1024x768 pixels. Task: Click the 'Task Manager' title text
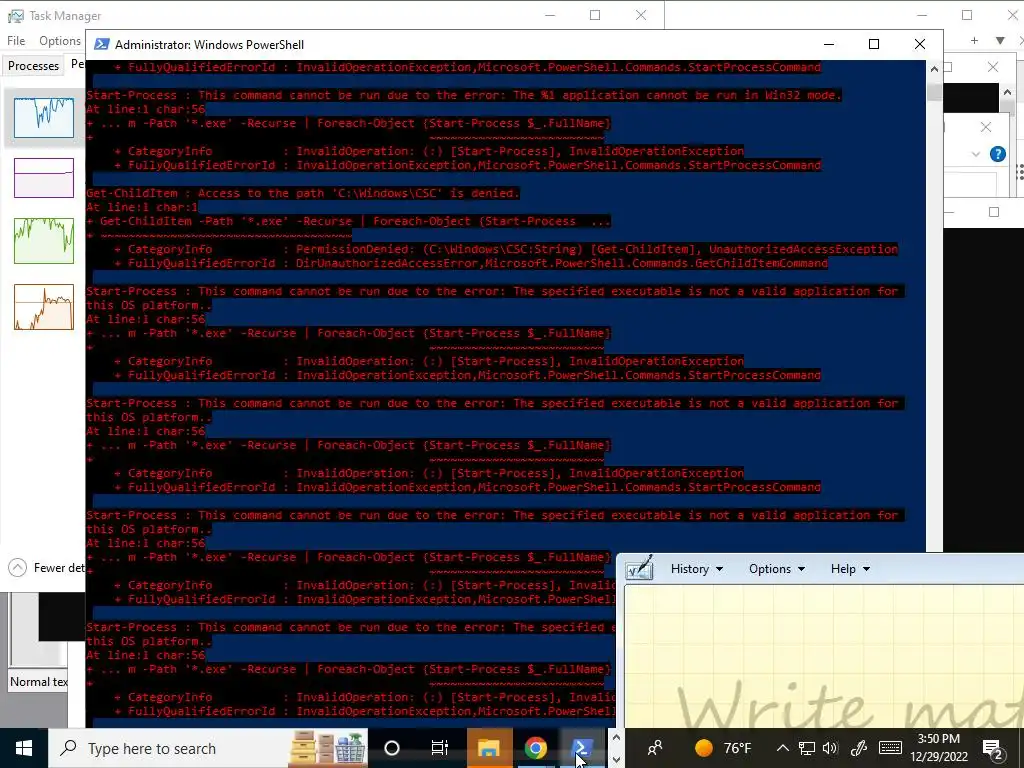65,16
